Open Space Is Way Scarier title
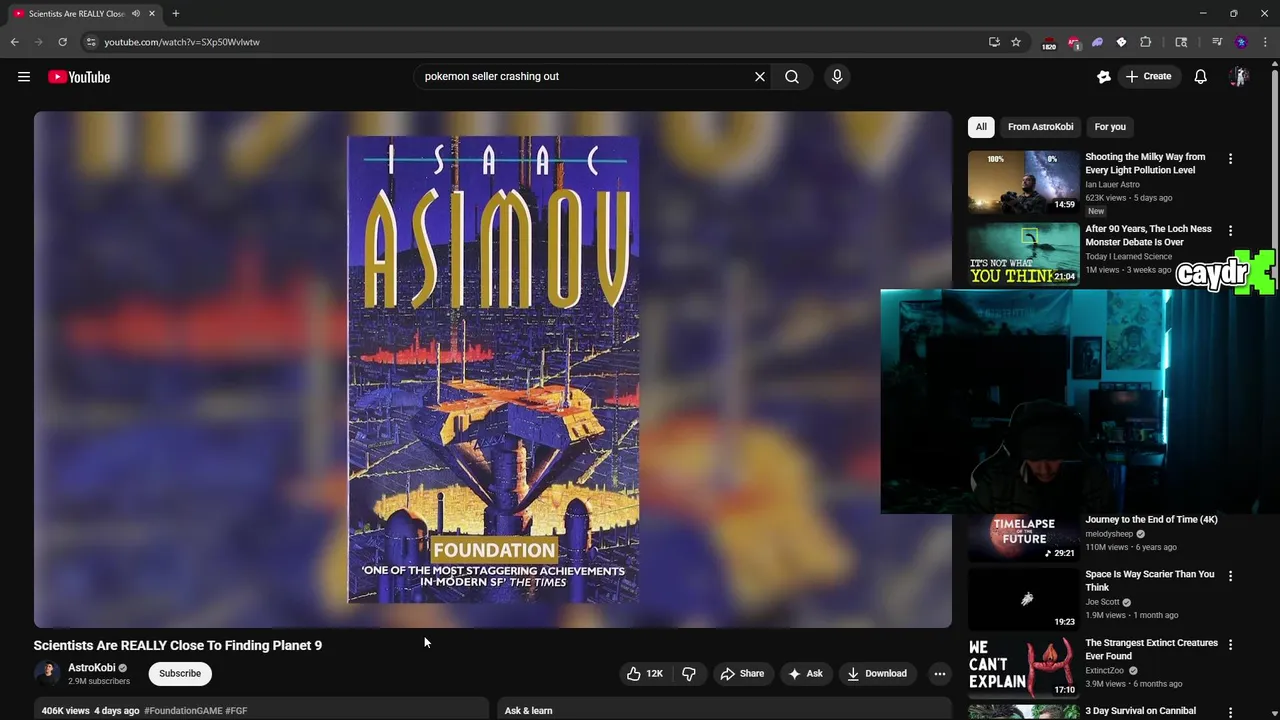The height and width of the screenshot is (720, 1280). [1150, 581]
